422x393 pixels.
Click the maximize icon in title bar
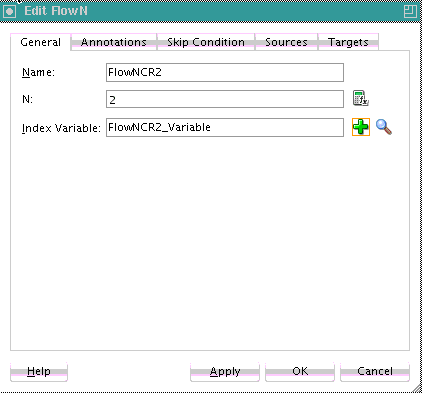point(410,11)
